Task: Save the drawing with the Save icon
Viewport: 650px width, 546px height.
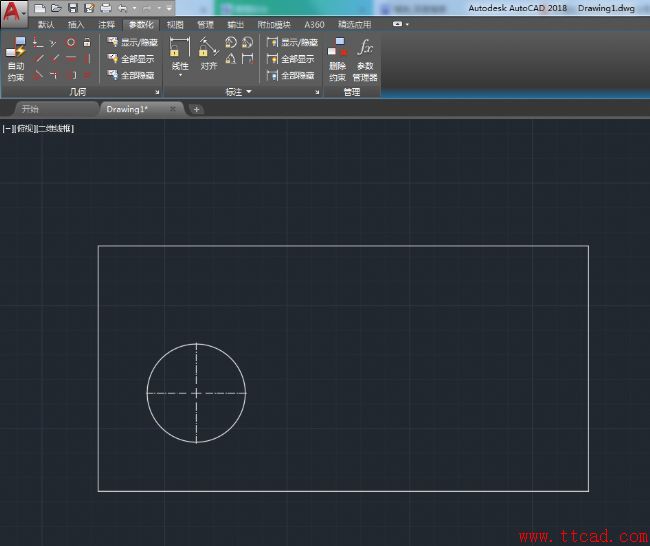Action: click(x=73, y=8)
